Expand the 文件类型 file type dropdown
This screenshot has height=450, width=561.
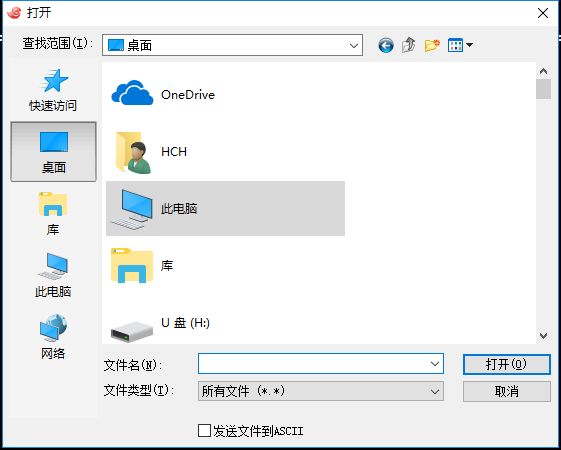point(435,391)
